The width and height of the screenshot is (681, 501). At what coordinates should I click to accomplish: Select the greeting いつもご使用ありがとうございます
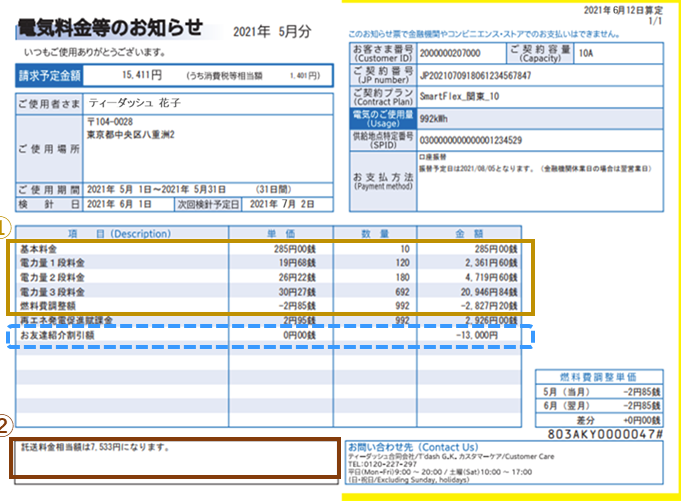click(95, 53)
